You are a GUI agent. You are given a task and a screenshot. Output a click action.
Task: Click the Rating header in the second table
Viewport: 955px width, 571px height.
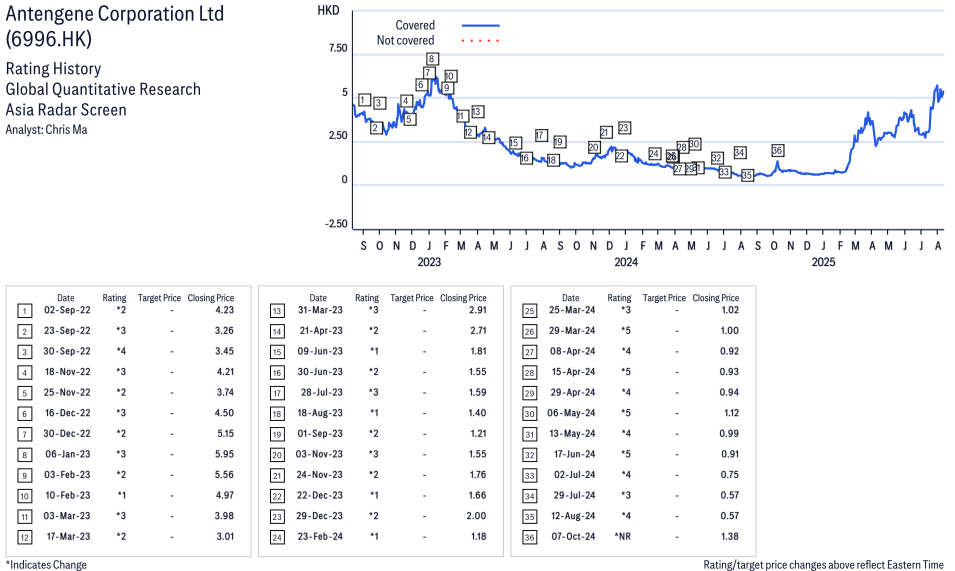367,298
